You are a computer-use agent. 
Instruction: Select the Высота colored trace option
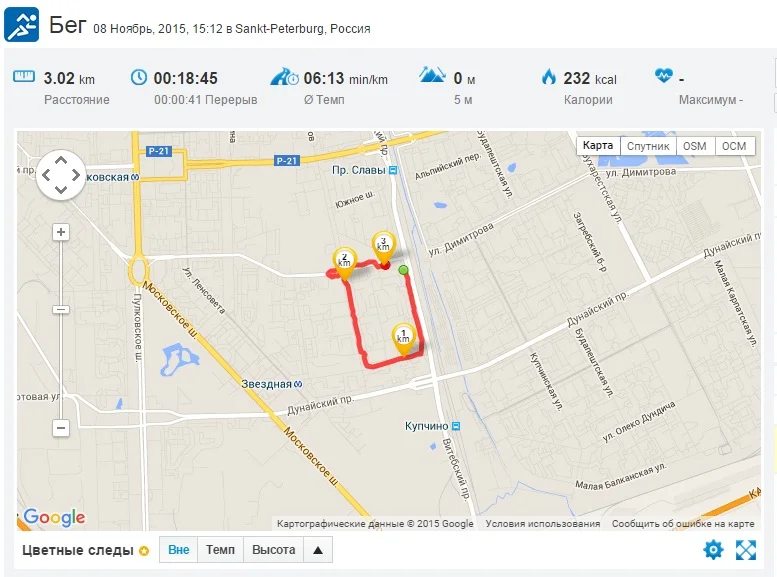point(273,550)
